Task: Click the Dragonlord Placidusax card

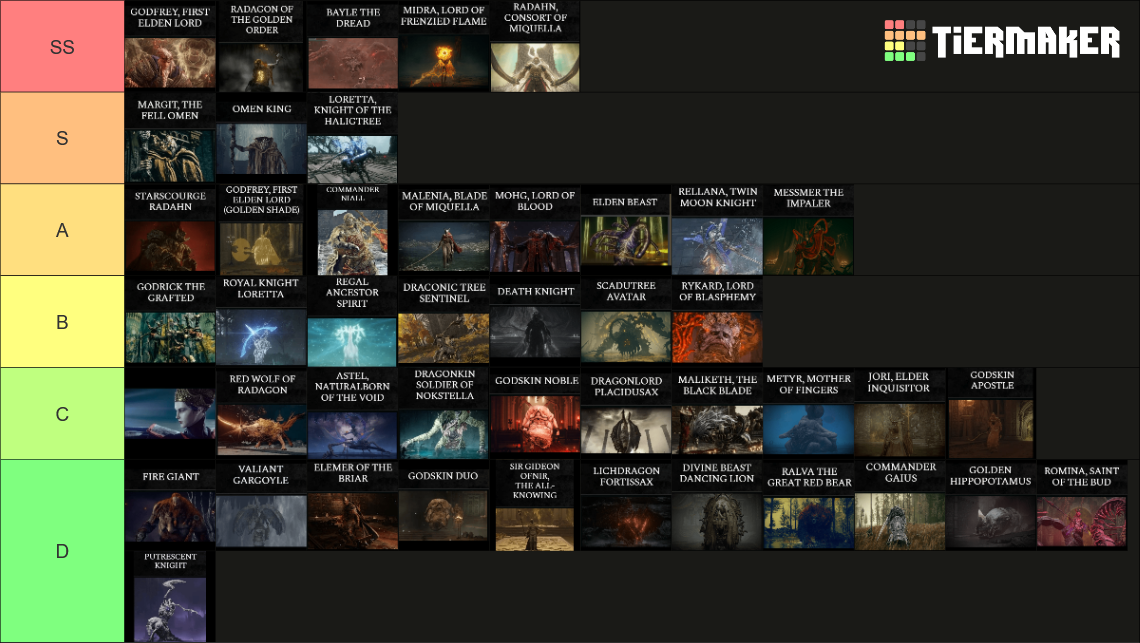Action: tap(626, 413)
